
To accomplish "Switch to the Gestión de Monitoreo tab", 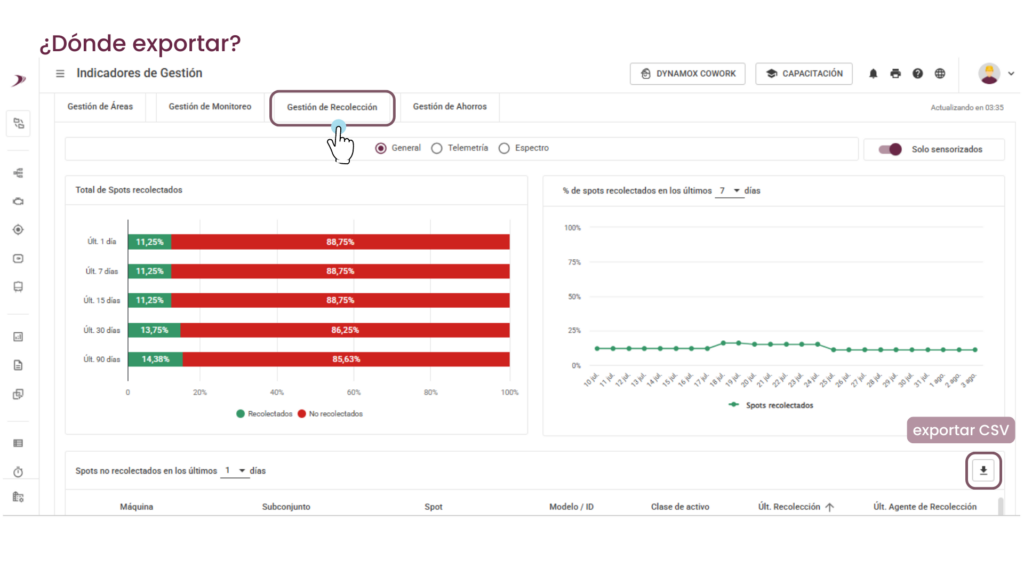I will [x=210, y=106].
